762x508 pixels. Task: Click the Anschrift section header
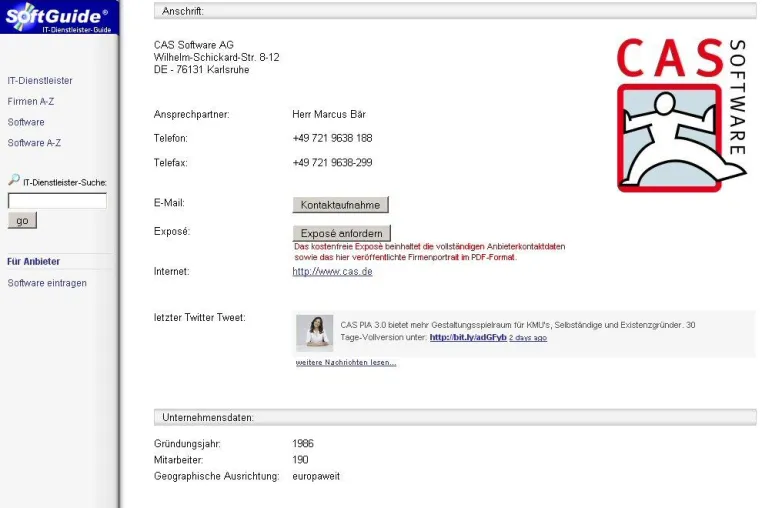(455, 11)
